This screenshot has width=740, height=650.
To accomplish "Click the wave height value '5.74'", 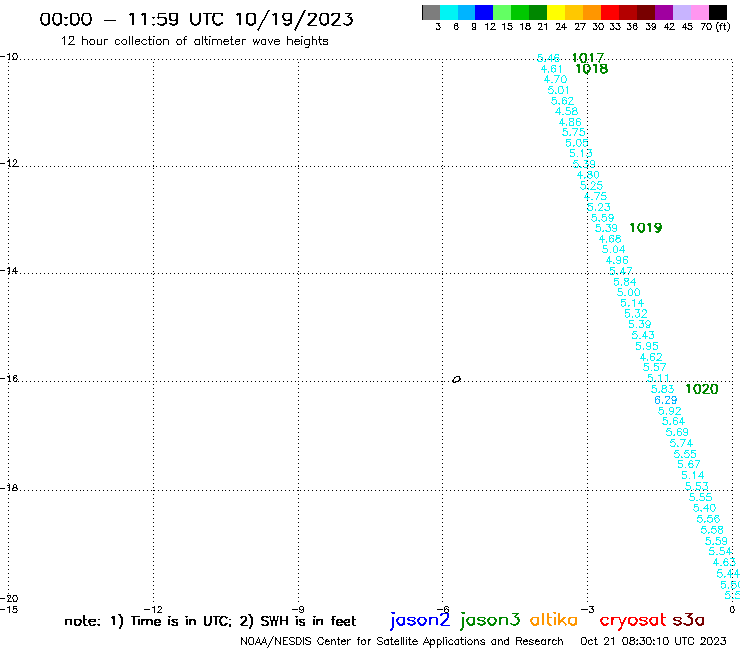I will point(681,443).
